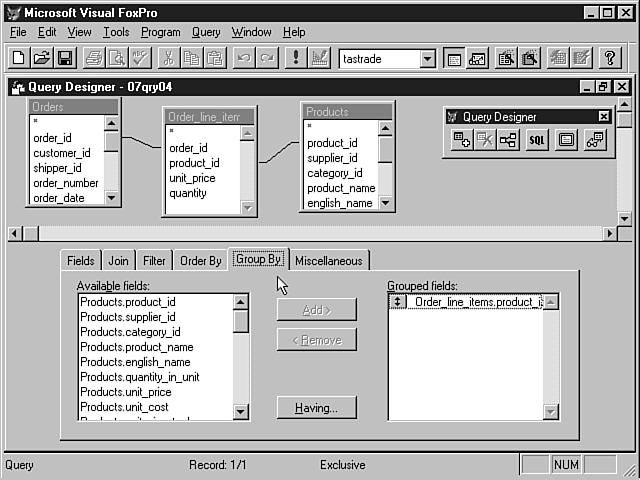Click the Maximize Table View icon in the floating toolbar
Screen dimensions: 640x480
tap(566, 140)
